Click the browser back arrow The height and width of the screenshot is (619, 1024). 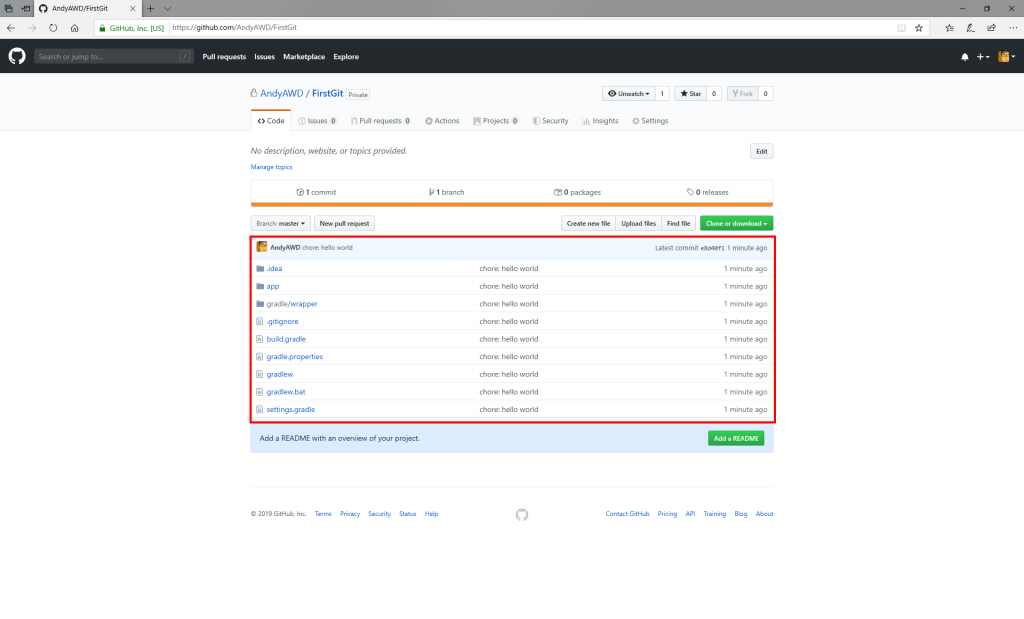click(11, 28)
